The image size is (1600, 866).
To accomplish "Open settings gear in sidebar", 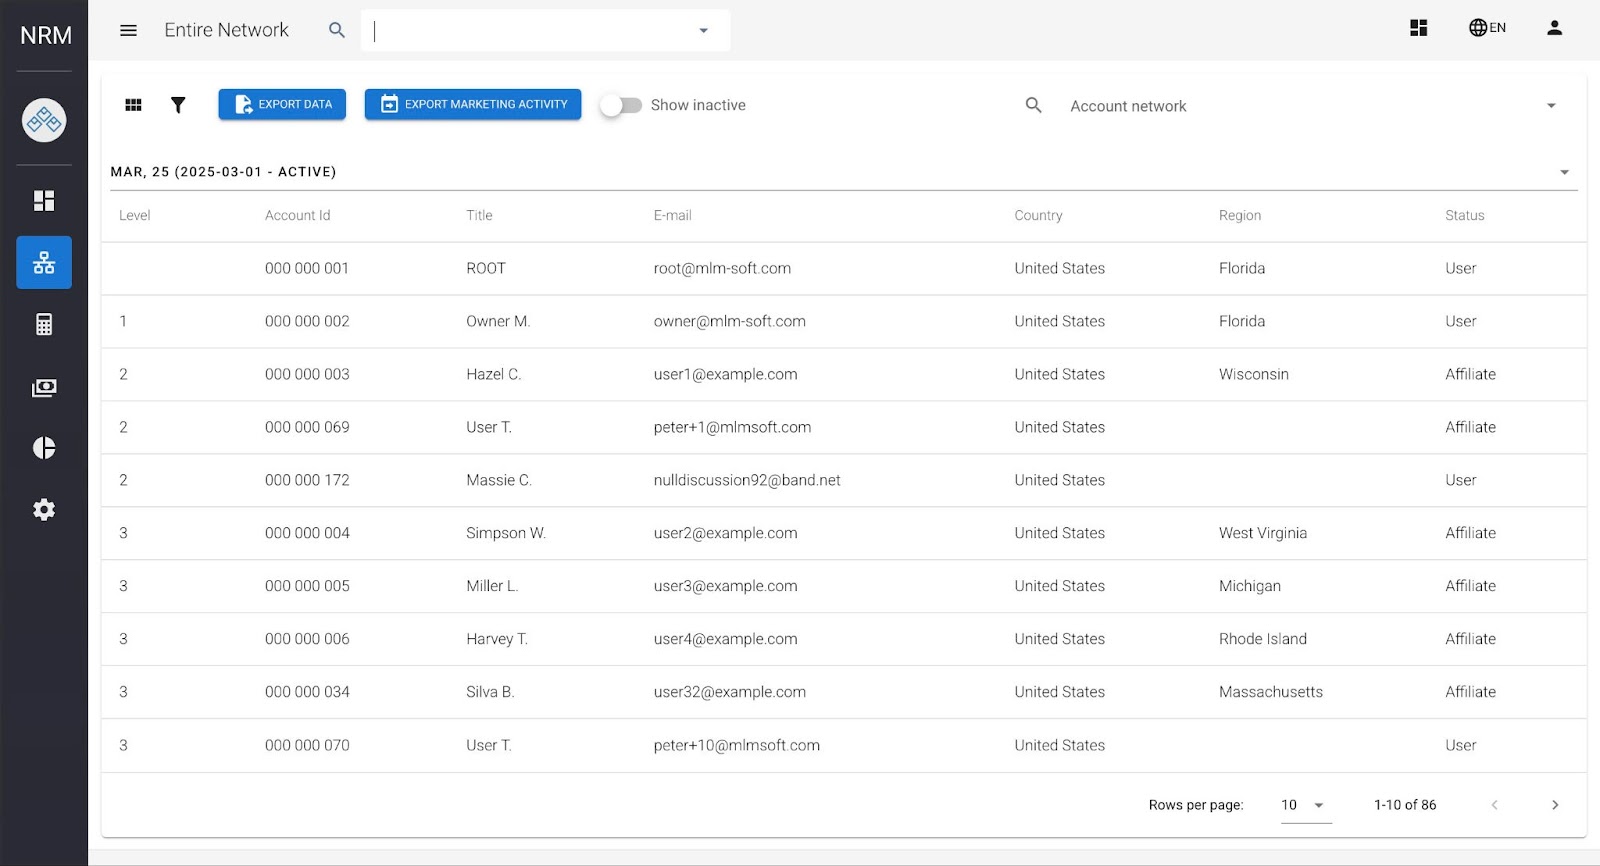I will point(44,510).
